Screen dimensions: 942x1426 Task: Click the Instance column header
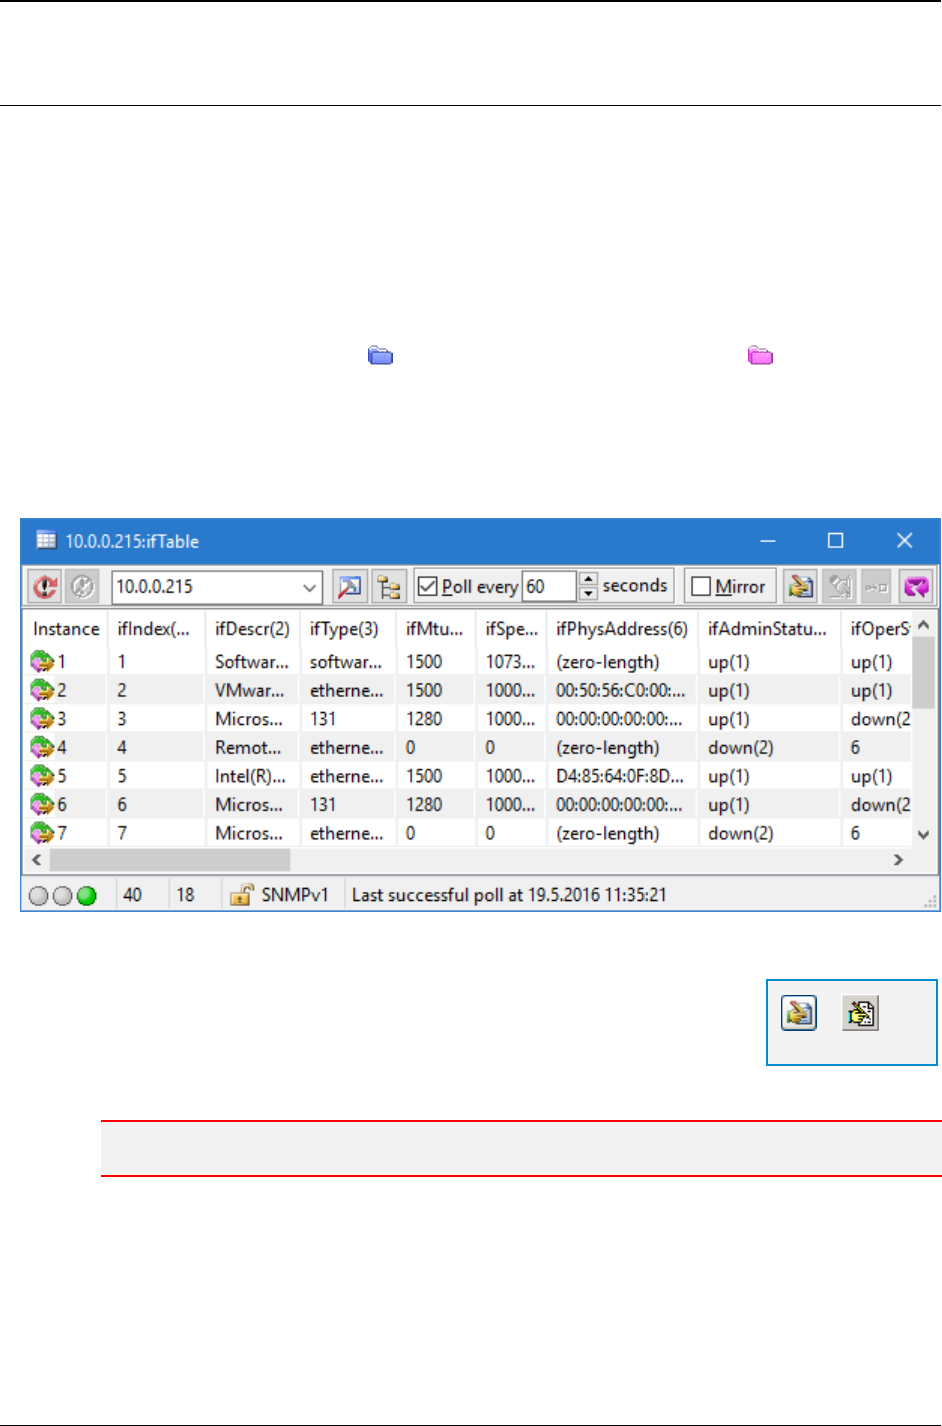[x=66, y=628]
